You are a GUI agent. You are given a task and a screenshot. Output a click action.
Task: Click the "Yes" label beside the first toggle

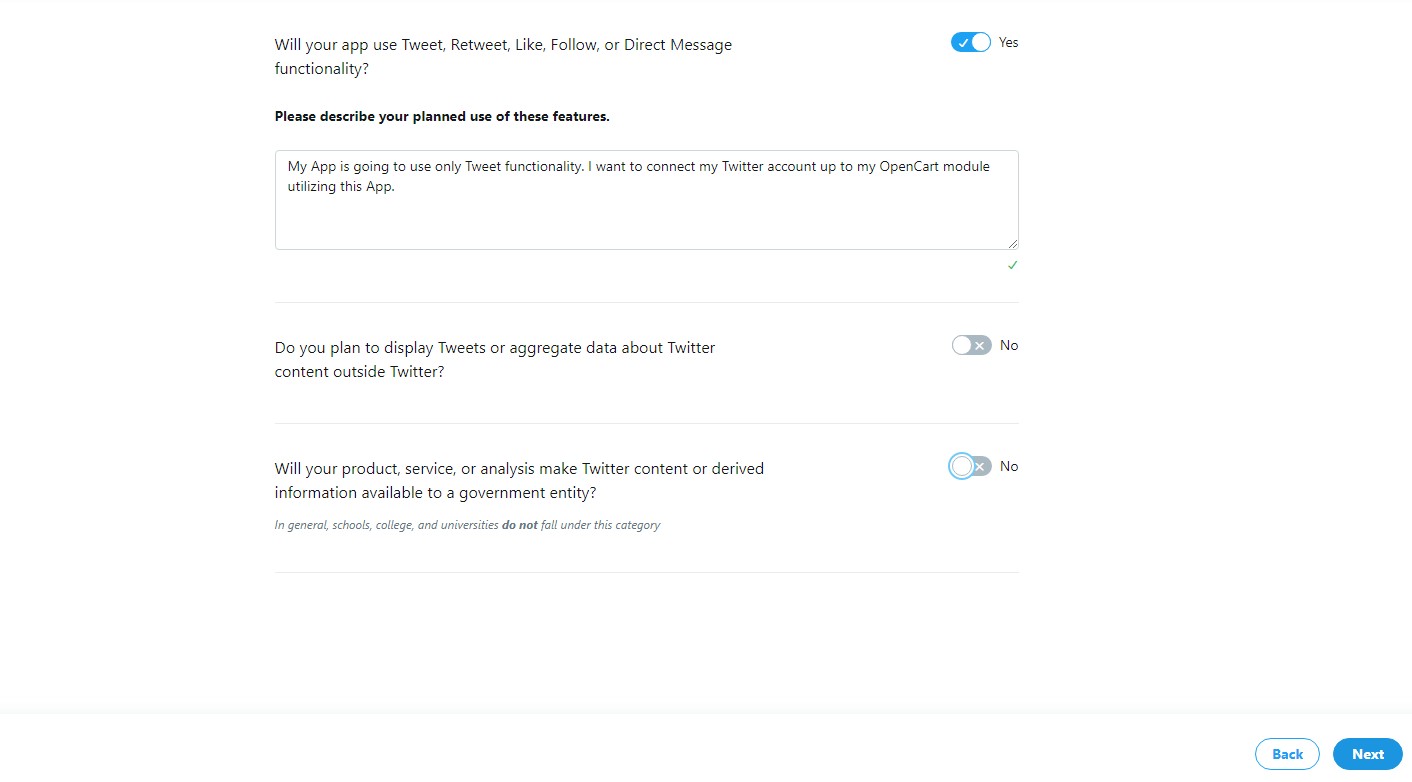coord(1008,42)
